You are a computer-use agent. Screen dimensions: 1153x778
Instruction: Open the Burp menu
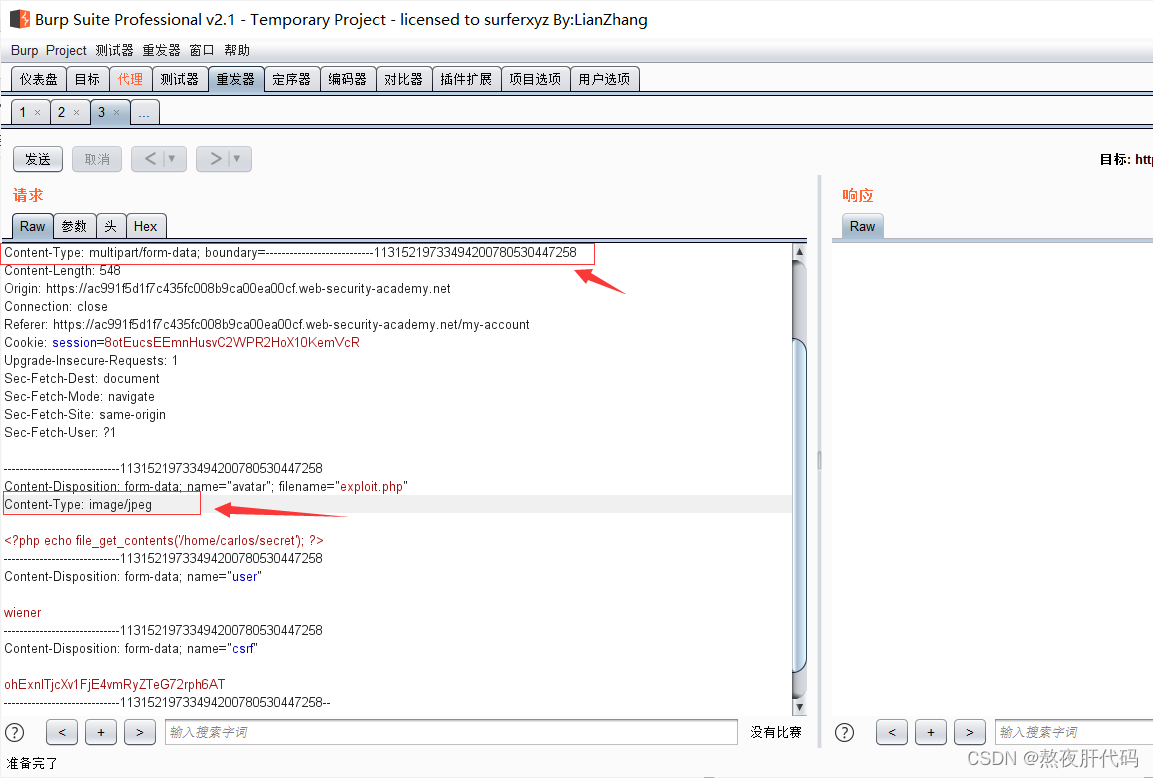tap(24, 50)
